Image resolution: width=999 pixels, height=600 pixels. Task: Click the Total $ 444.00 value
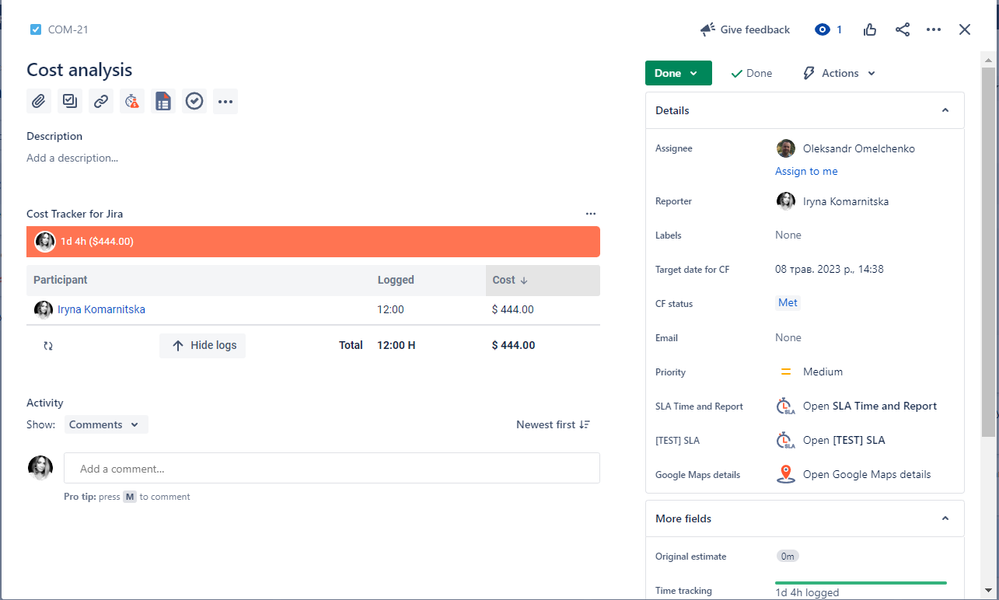(x=513, y=345)
